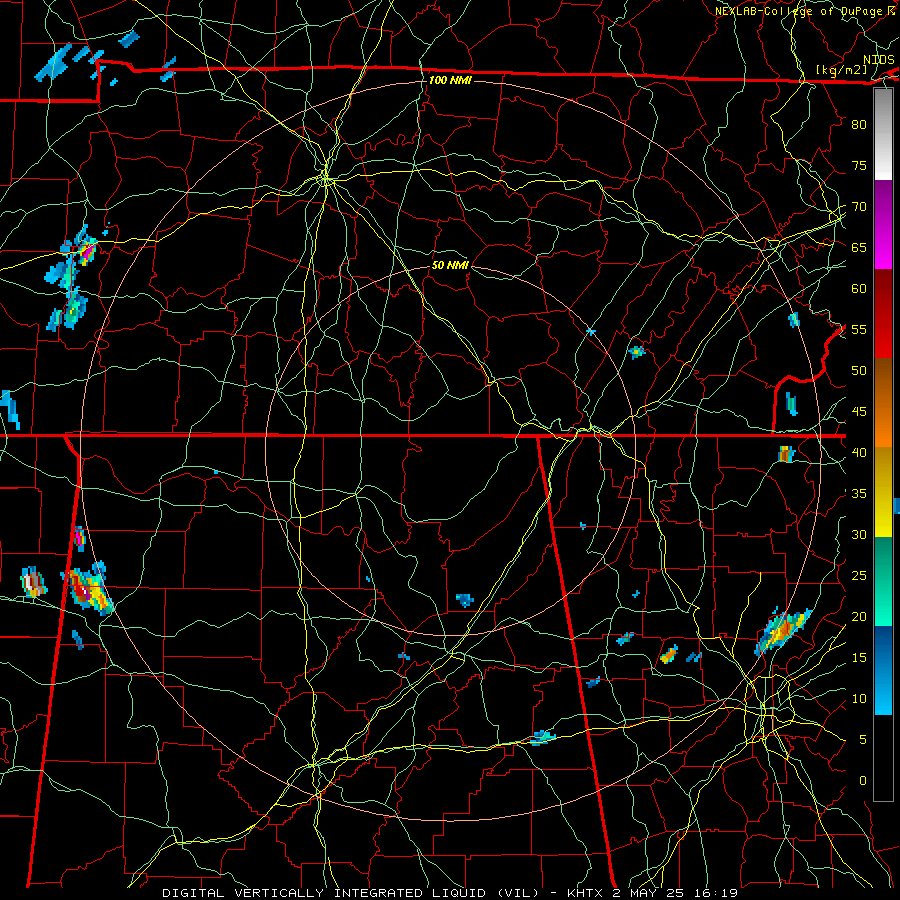Pick the black bottom segment of the VIL scale
The width and height of the screenshot is (900, 900).
click(883, 758)
